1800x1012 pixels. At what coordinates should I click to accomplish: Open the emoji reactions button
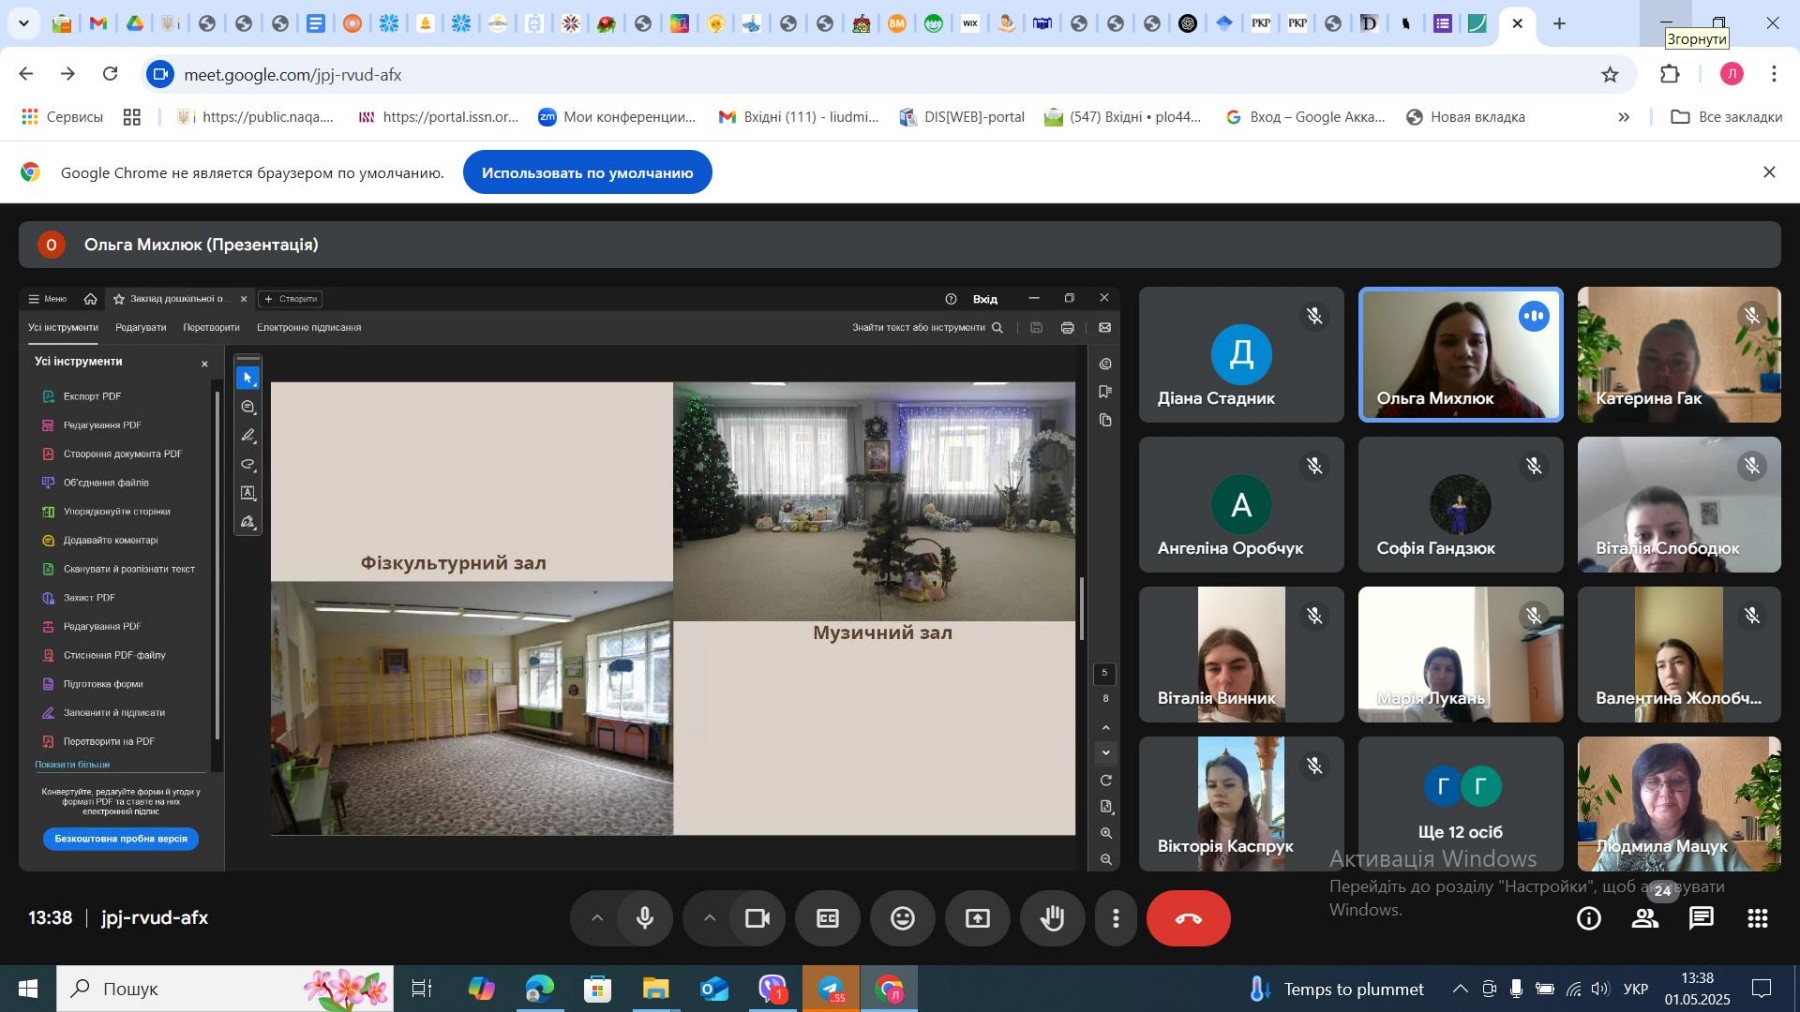(902, 918)
